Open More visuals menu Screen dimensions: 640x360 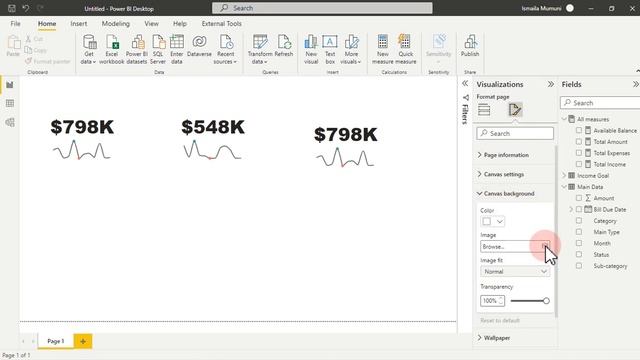click(x=351, y=49)
